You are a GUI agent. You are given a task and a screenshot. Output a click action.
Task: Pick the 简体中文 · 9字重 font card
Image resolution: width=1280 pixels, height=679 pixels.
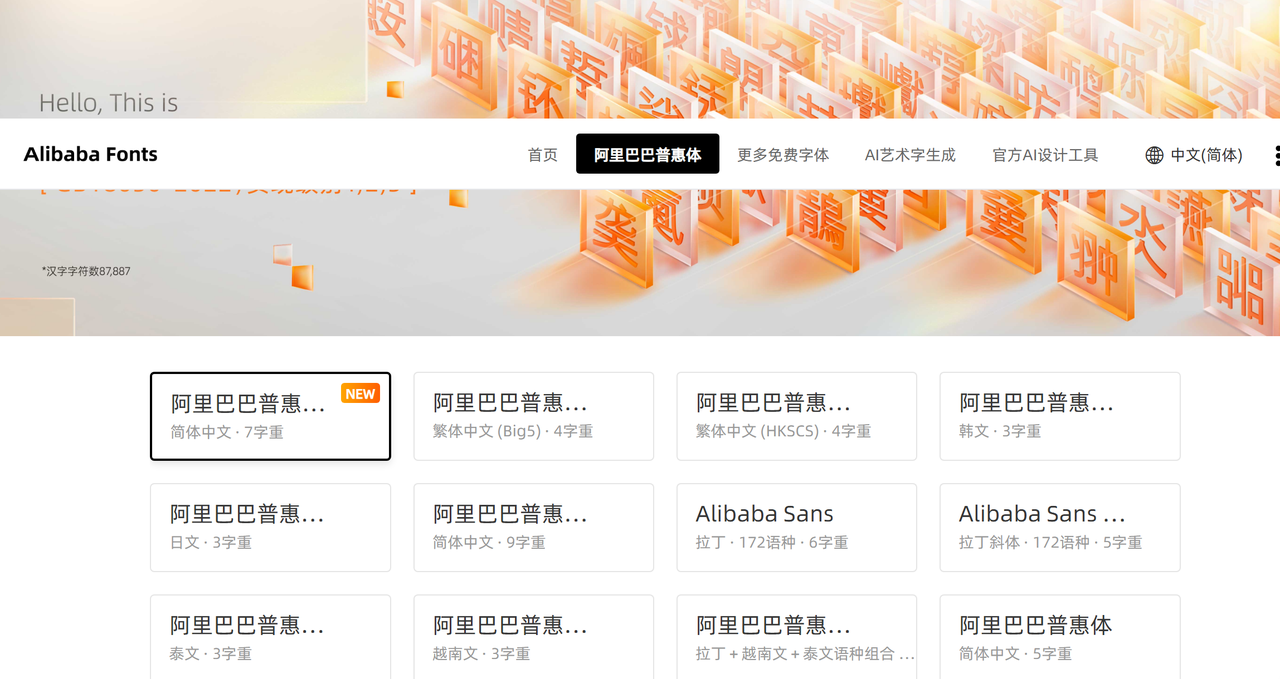pos(533,527)
